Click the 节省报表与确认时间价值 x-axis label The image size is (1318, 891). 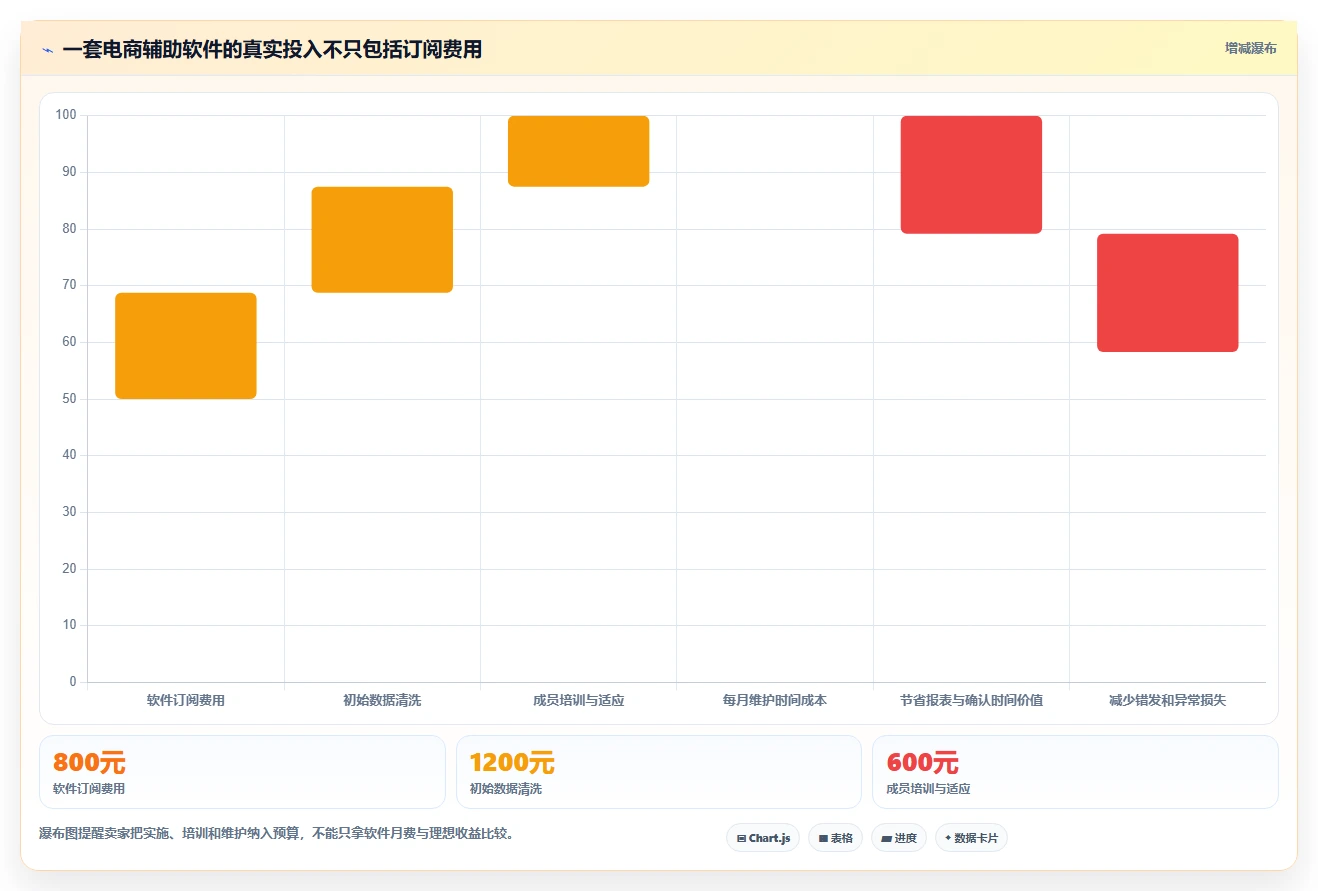pyautogui.click(x=971, y=701)
